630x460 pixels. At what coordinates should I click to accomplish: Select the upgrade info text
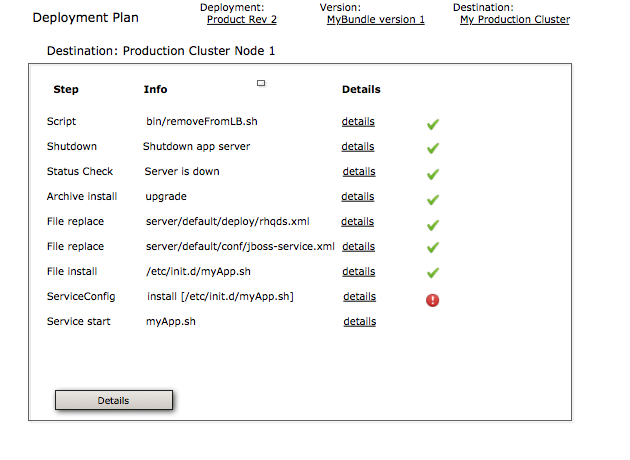point(166,197)
